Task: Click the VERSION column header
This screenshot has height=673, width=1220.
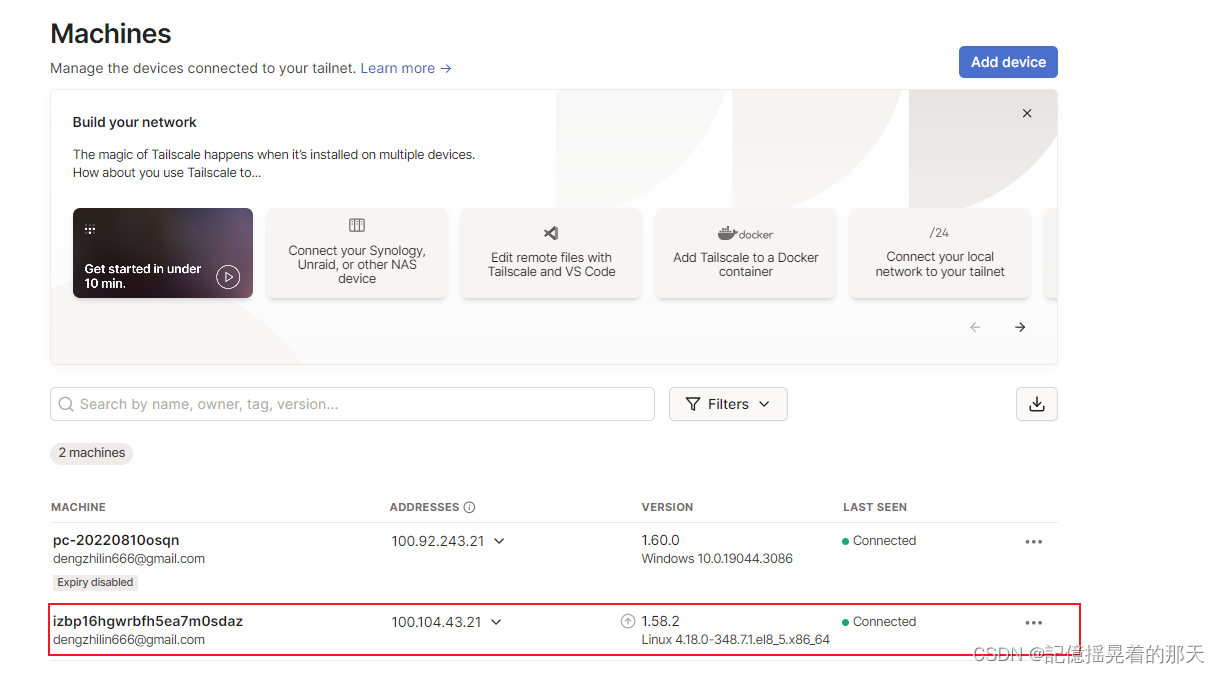Action: (x=667, y=507)
